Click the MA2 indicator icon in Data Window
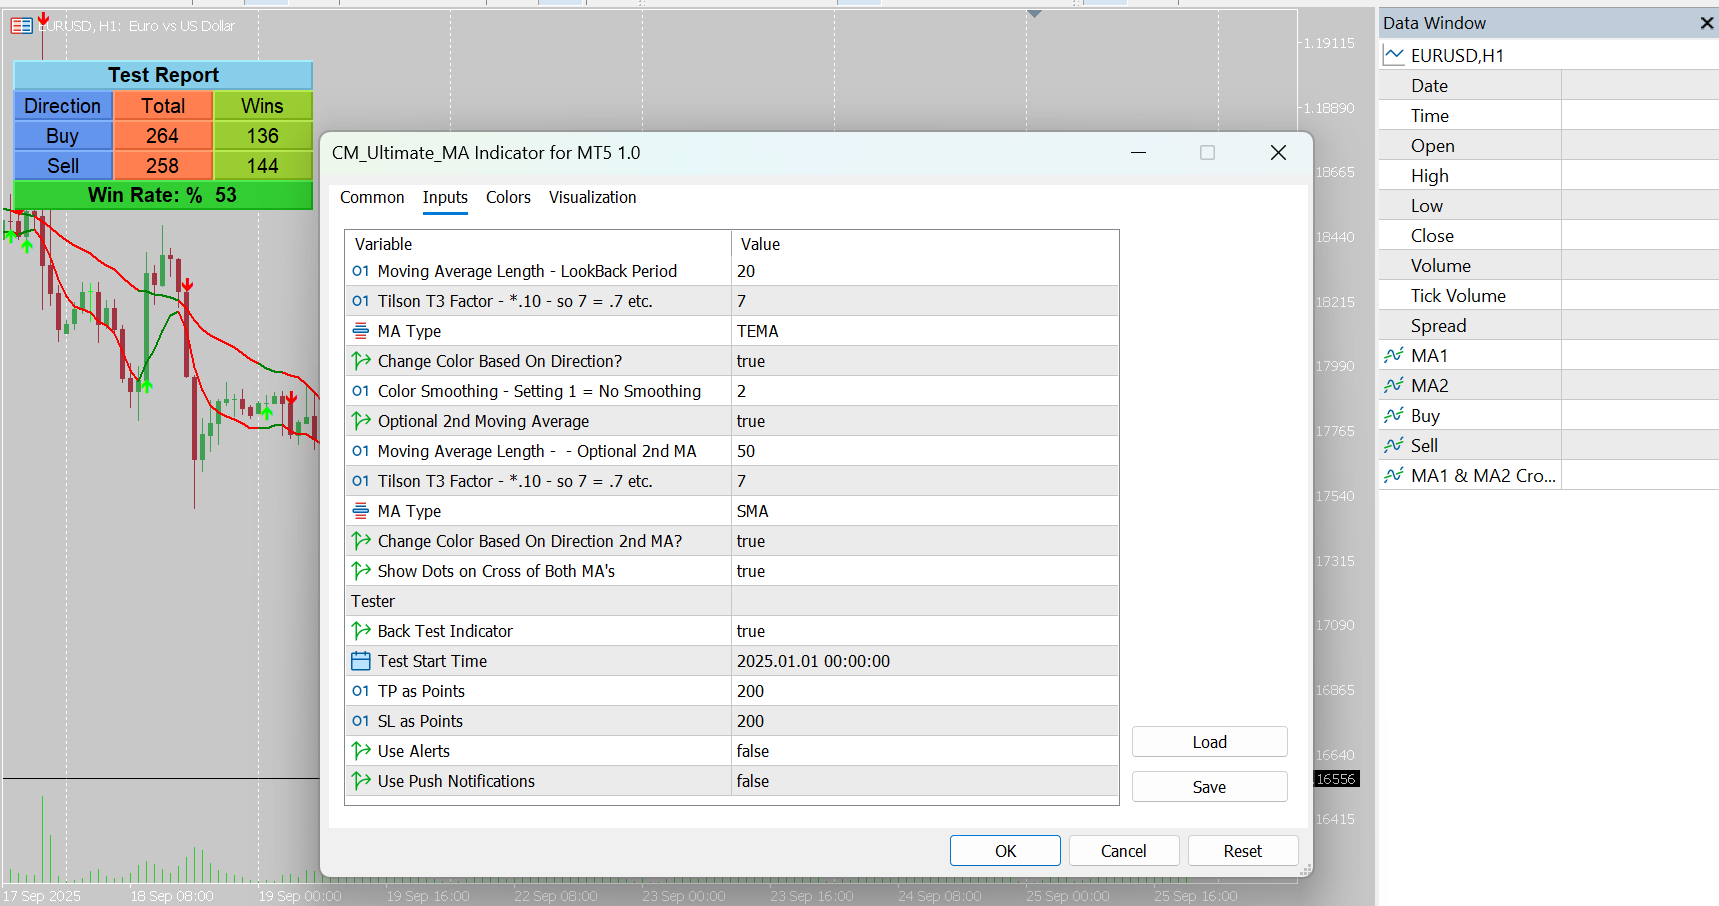 [x=1394, y=385]
